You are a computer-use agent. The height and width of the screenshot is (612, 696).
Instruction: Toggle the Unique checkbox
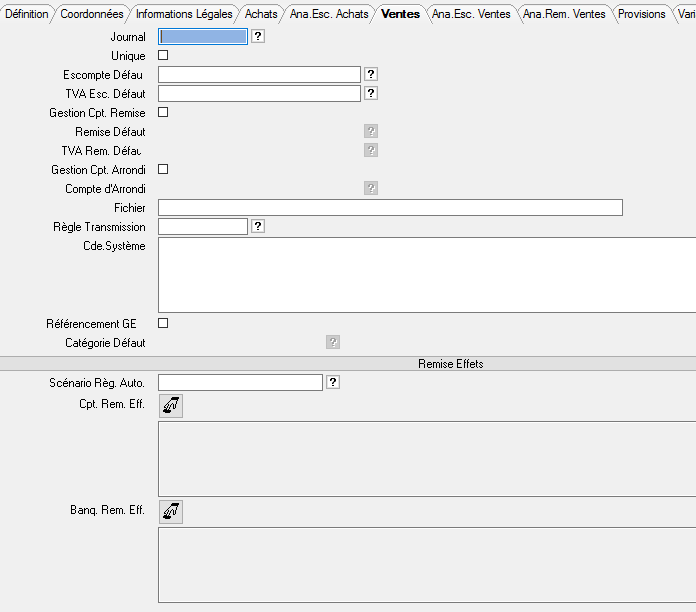point(164,56)
